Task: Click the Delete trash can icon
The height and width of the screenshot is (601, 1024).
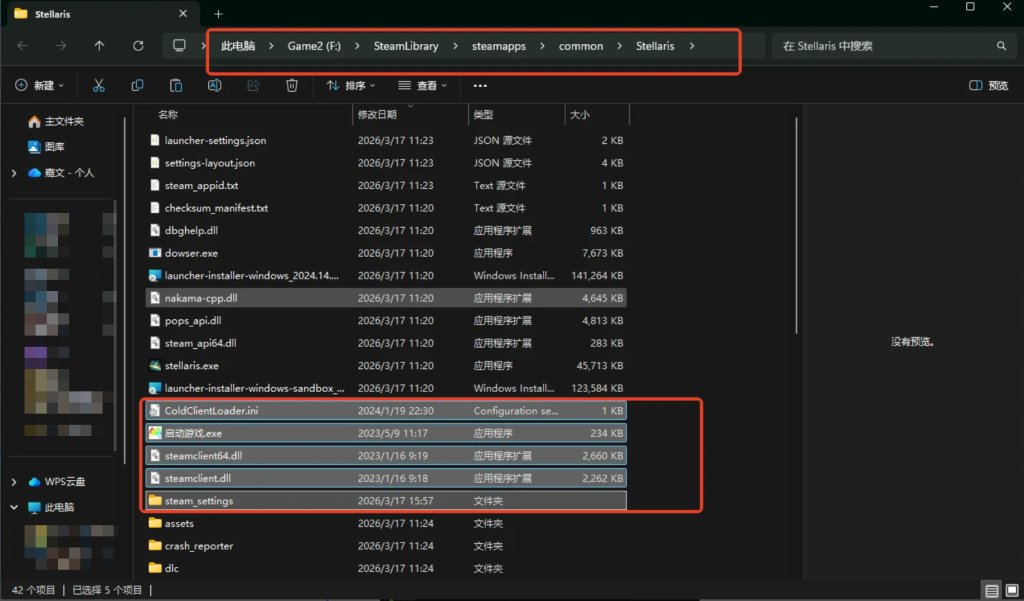Action: pyautogui.click(x=291, y=86)
